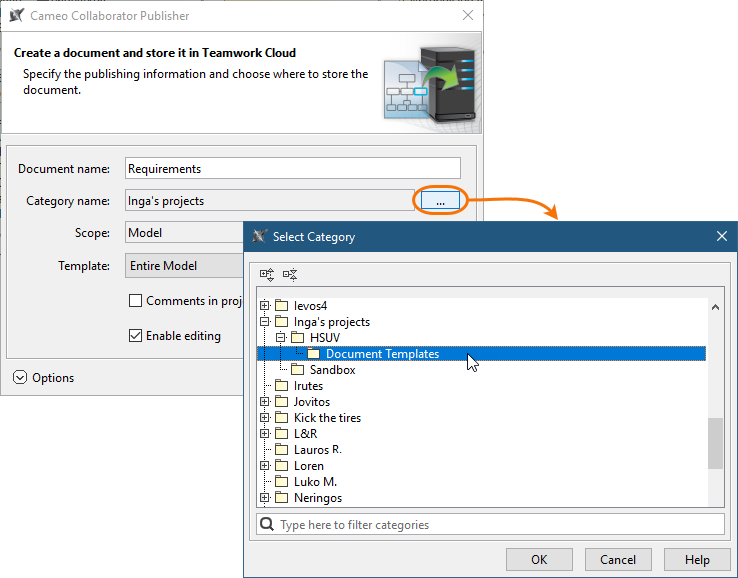This screenshot has width=738, height=578.
Task: Click the Sandbox folder icon
Action: 297,369
